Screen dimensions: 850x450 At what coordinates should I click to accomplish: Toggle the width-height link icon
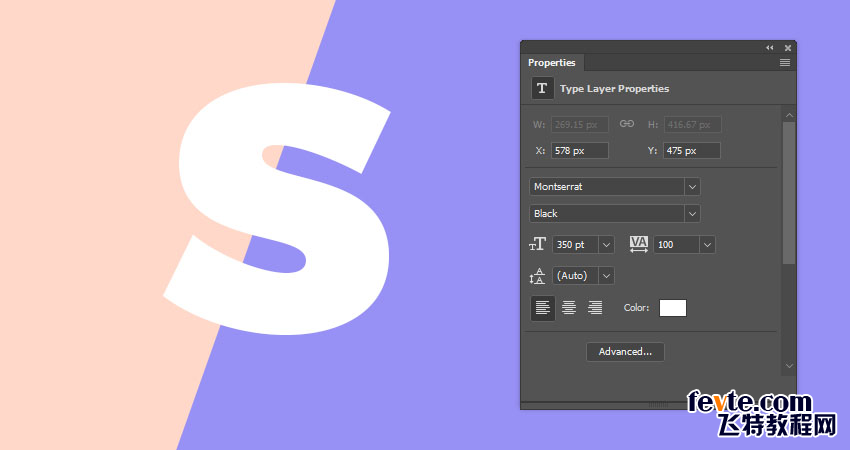tap(627, 124)
